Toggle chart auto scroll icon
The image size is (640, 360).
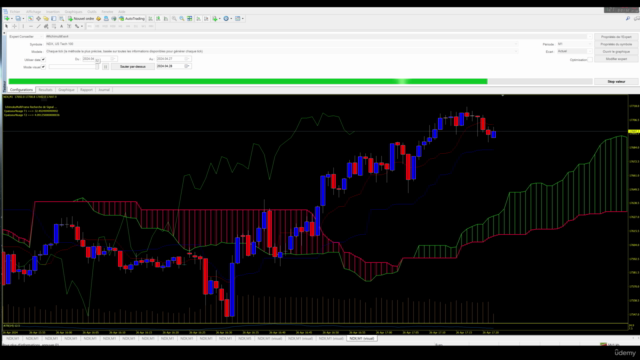198,19
